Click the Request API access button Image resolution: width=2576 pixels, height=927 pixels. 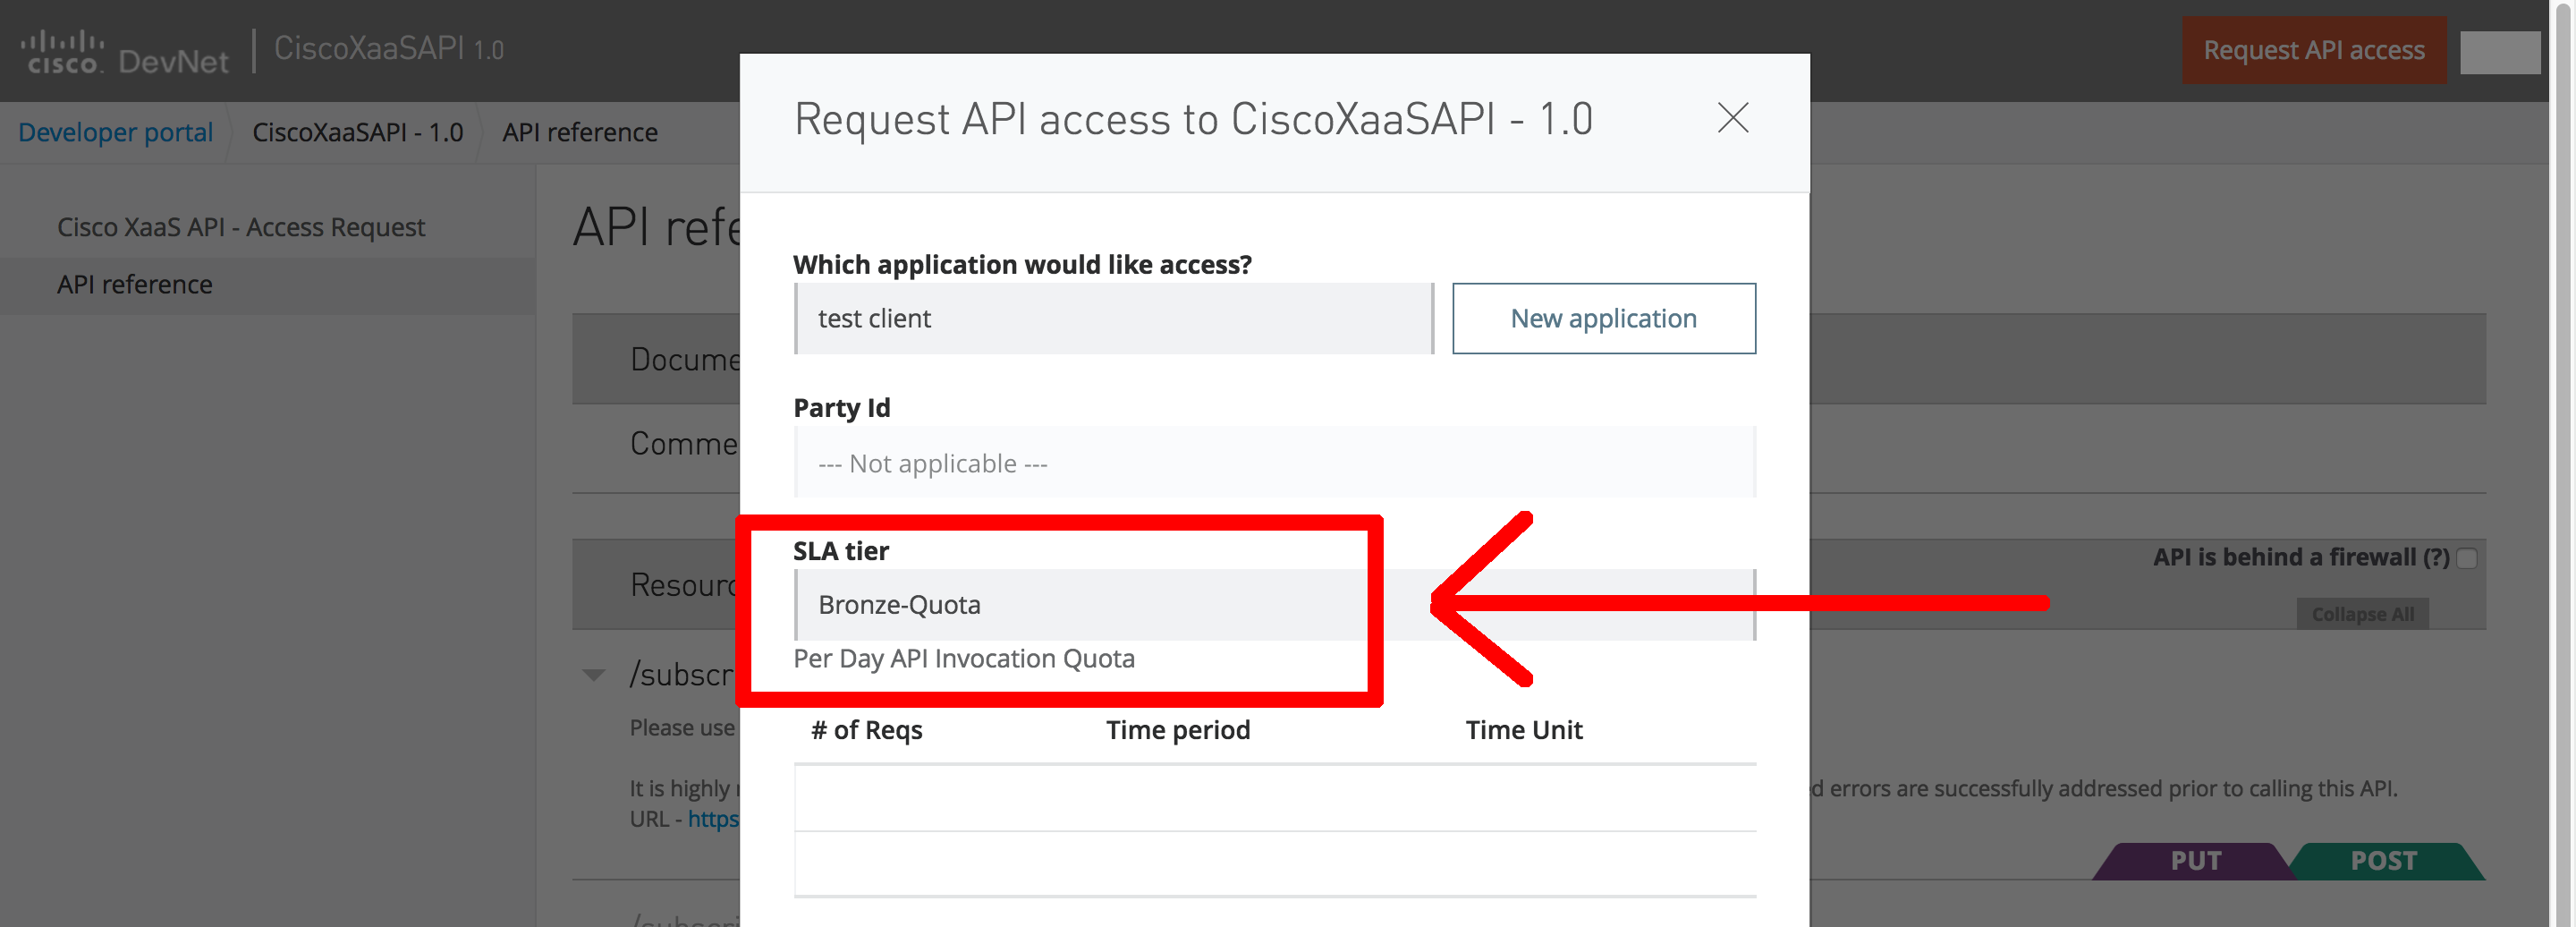(x=2313, y=50)
